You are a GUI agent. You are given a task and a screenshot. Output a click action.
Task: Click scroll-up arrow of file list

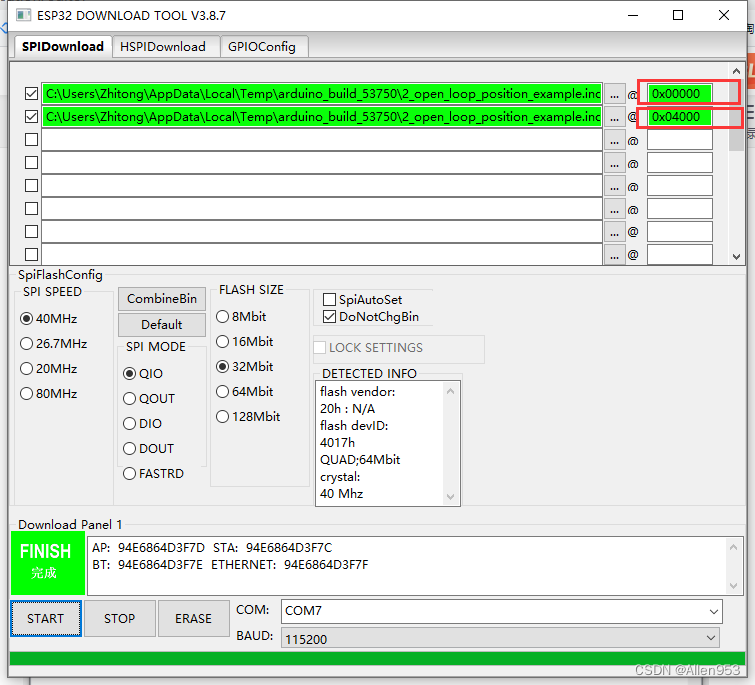coord(736,71)
